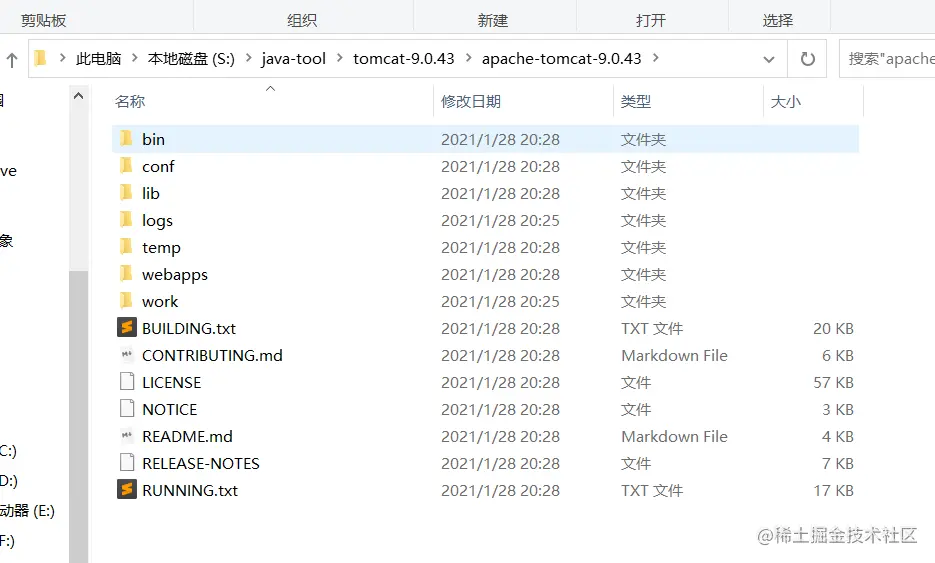This screenshot has height=563, width=935.
Task: Select the RELEASE-NOTES file name
Action: [201, 463]
